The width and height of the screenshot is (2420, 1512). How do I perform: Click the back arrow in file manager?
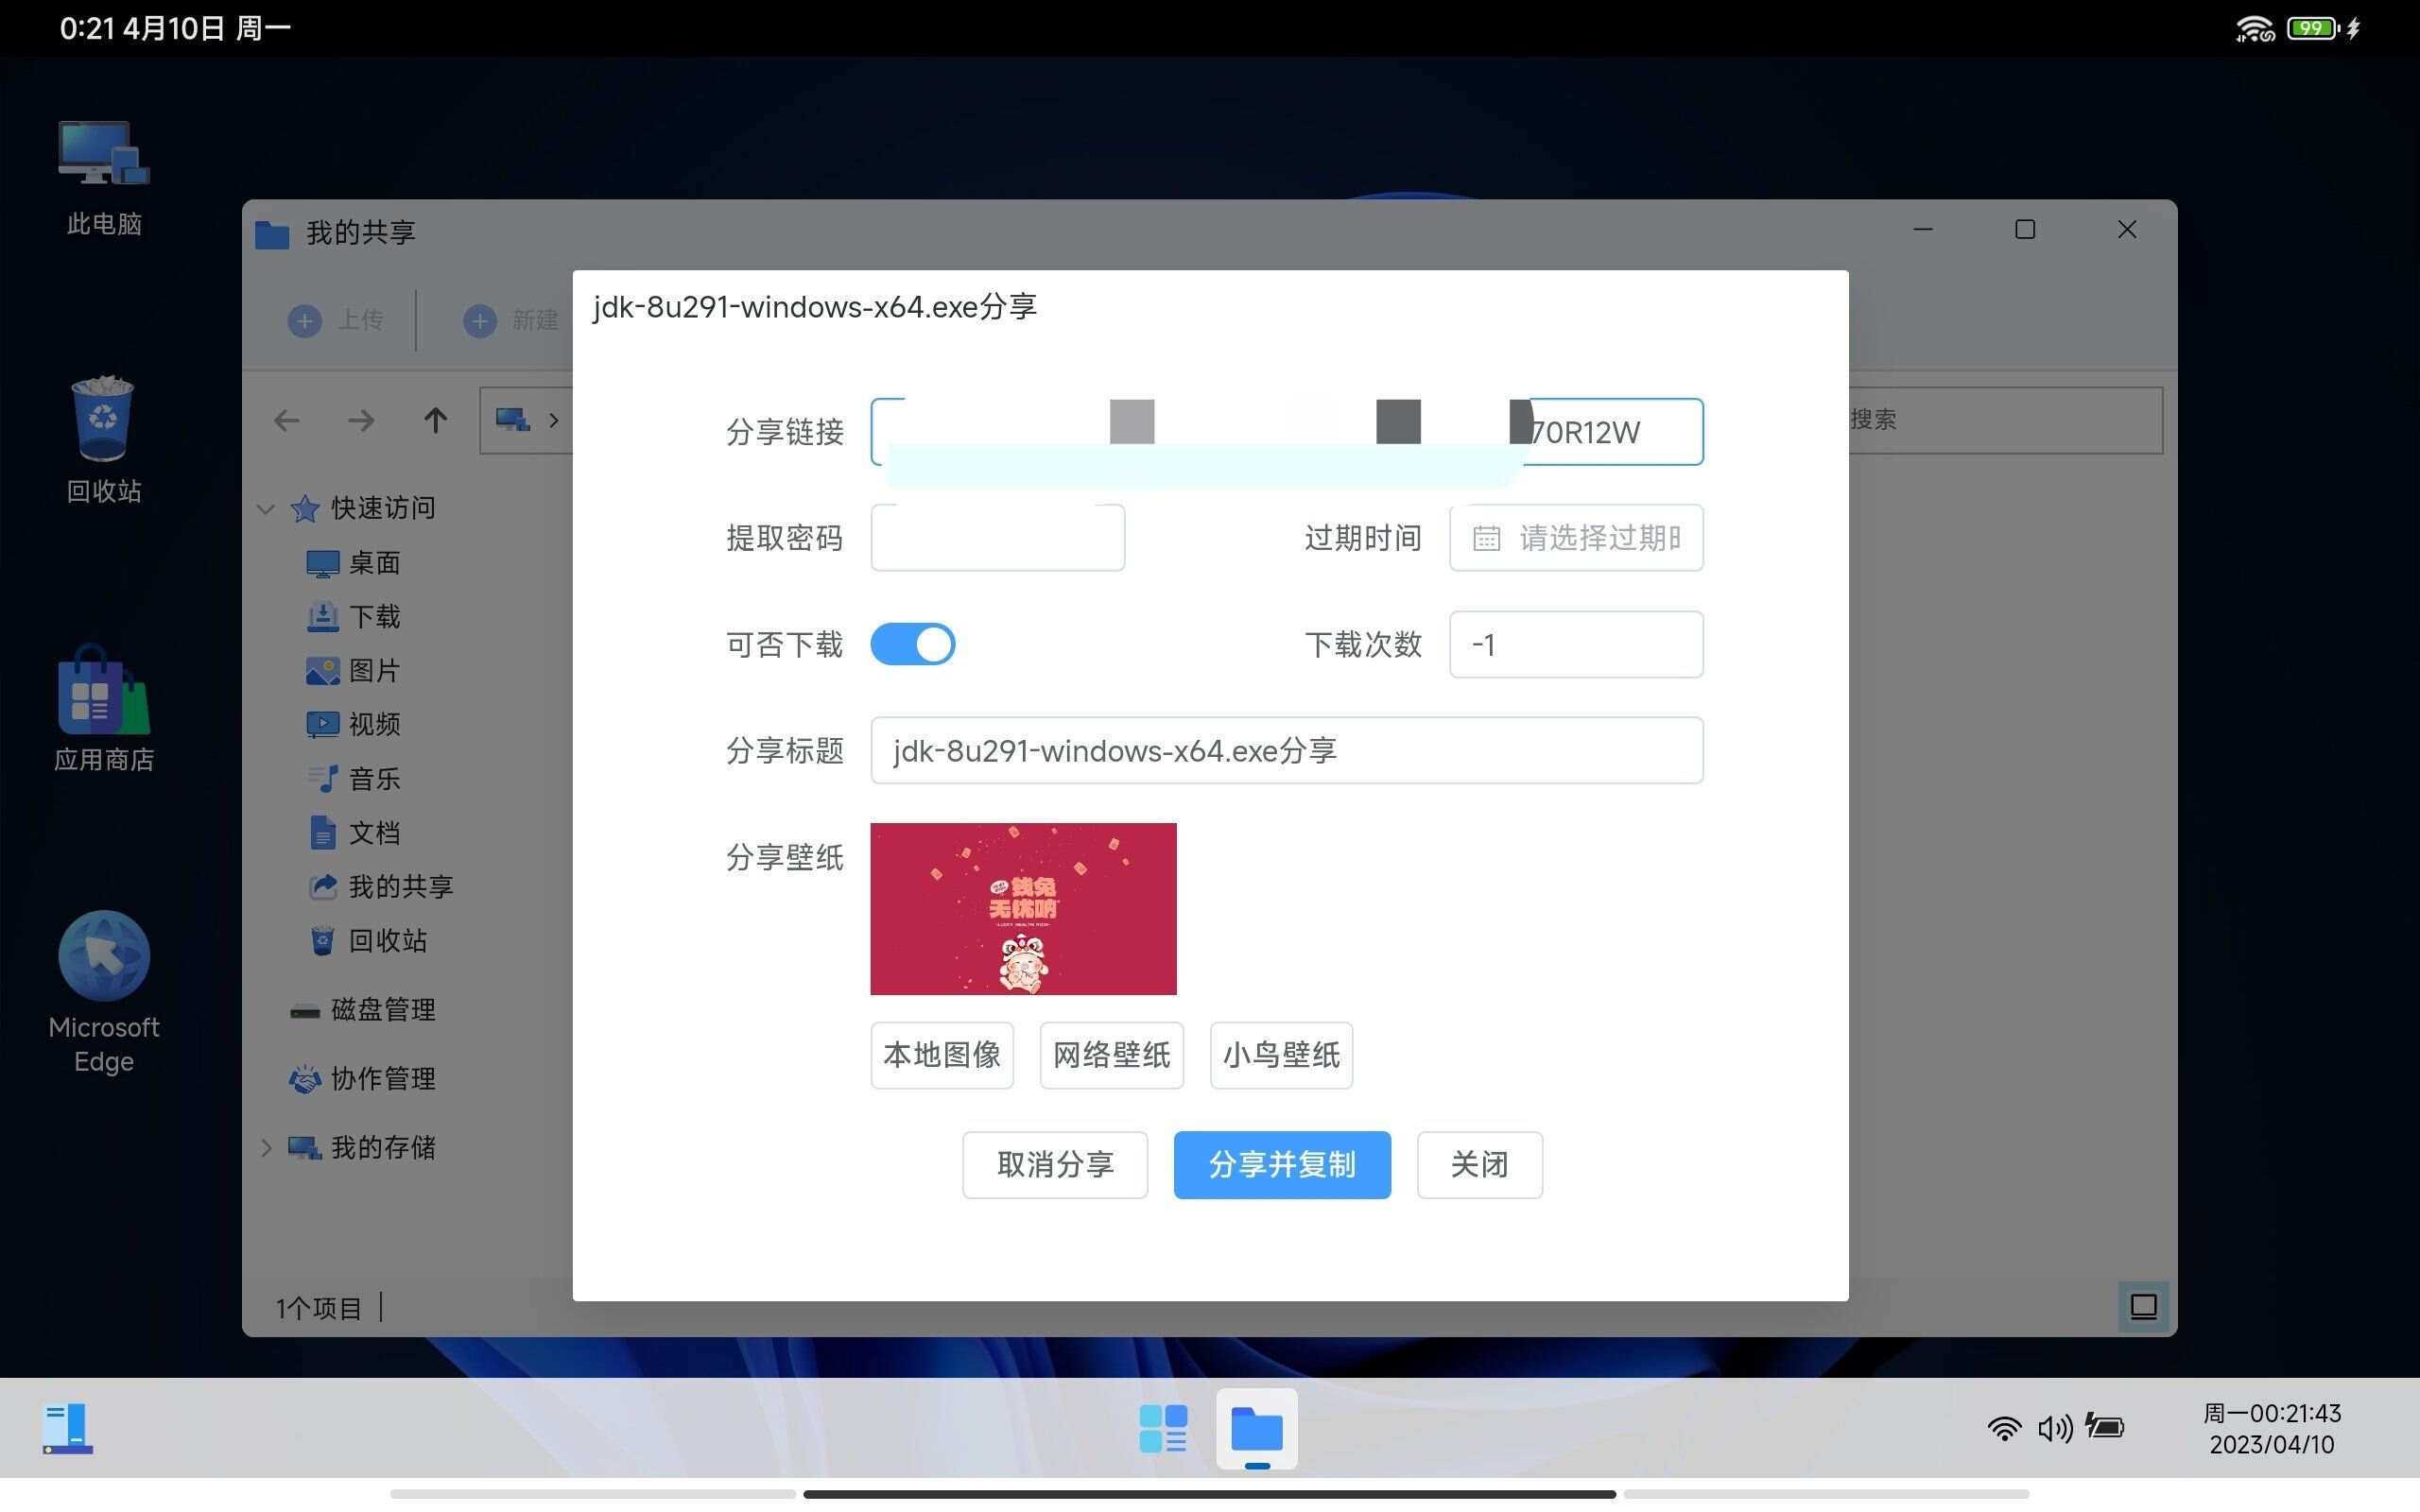[x=286, y=420]
